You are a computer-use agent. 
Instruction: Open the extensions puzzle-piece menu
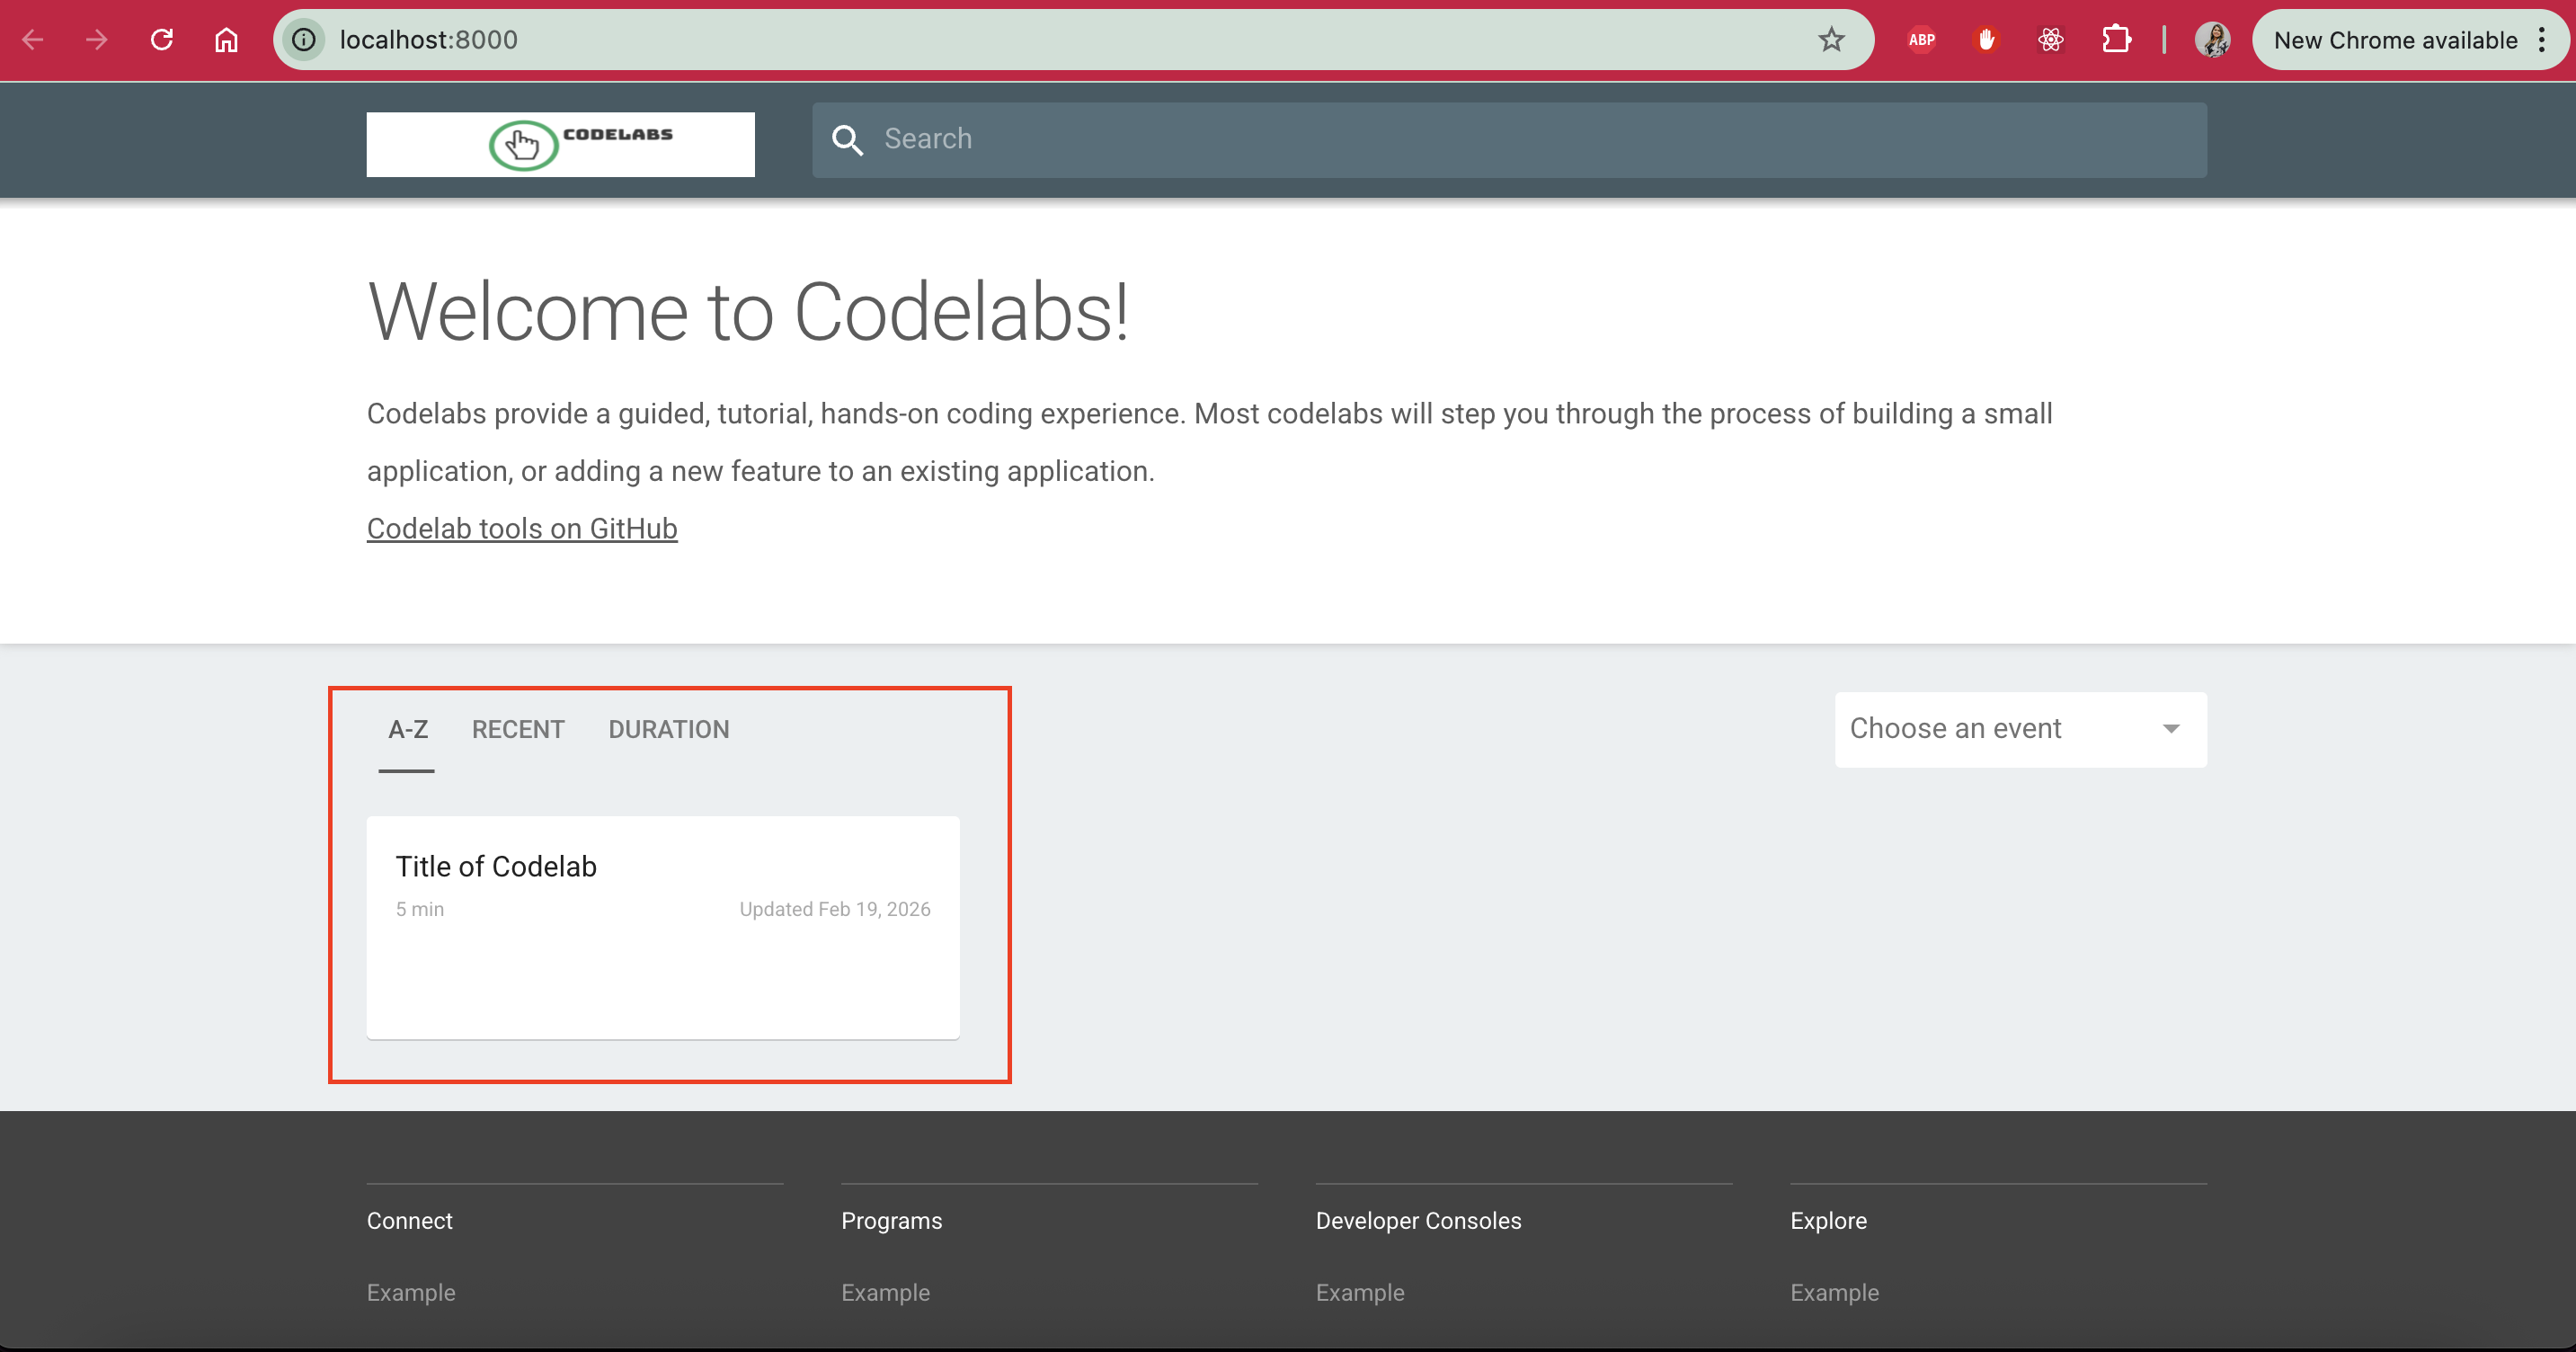tap(2116, 39)
